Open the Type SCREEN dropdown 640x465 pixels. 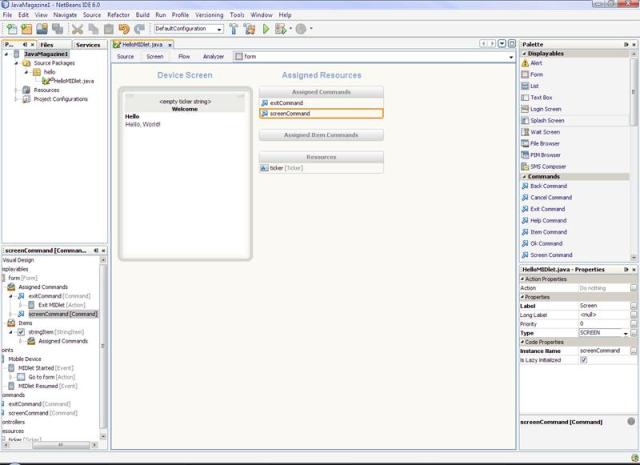click(626, 333)
